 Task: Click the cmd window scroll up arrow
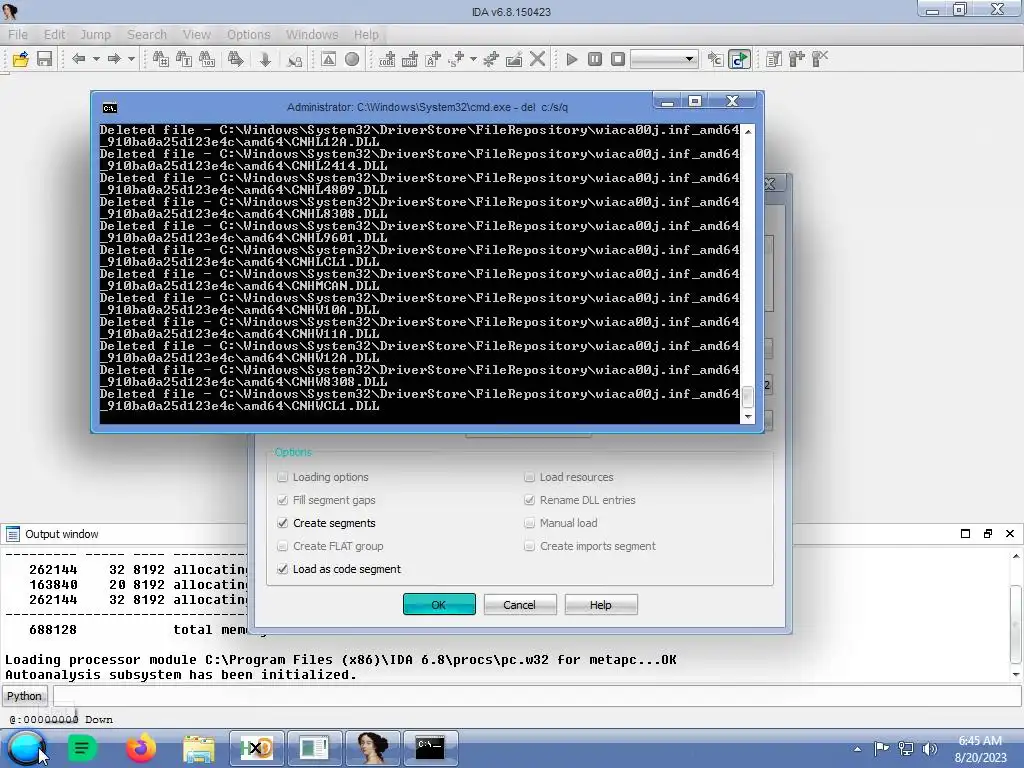(748, 131)
